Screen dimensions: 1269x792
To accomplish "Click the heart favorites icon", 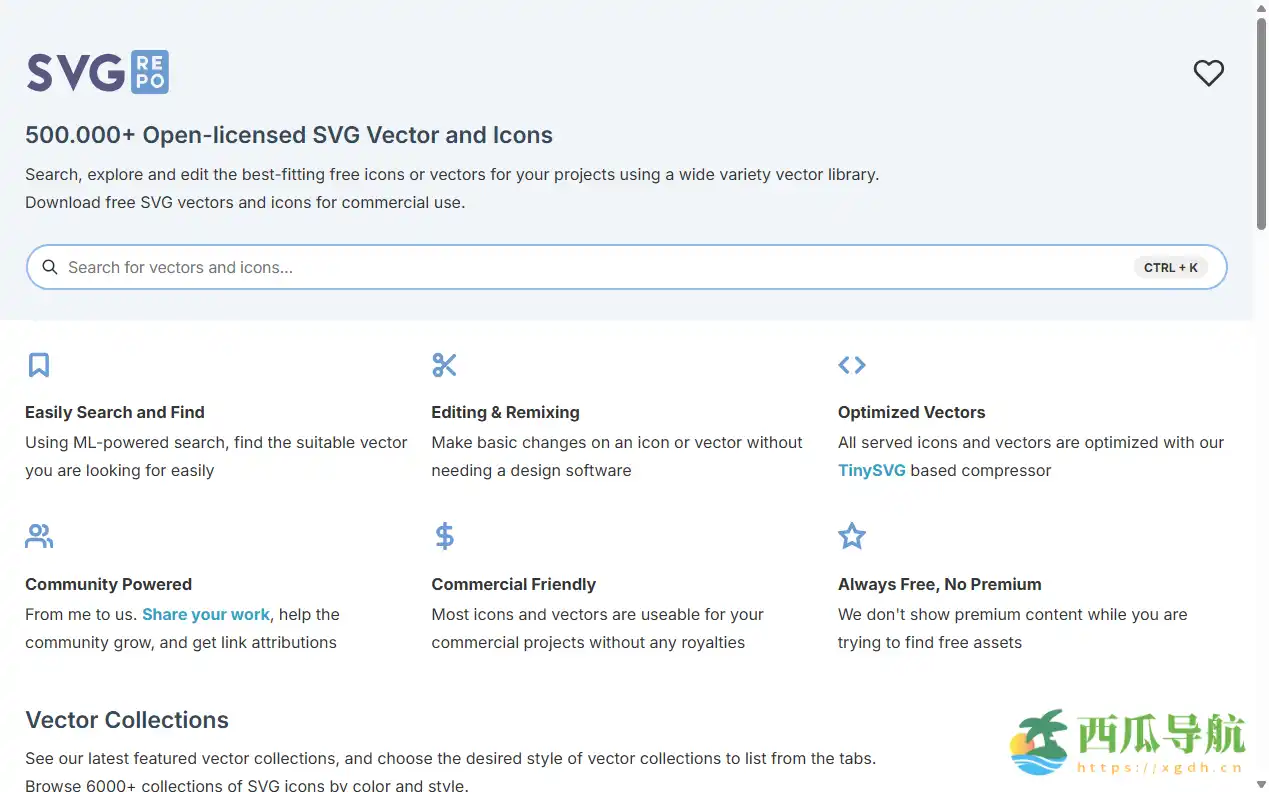I will [x=1208, y=73].
